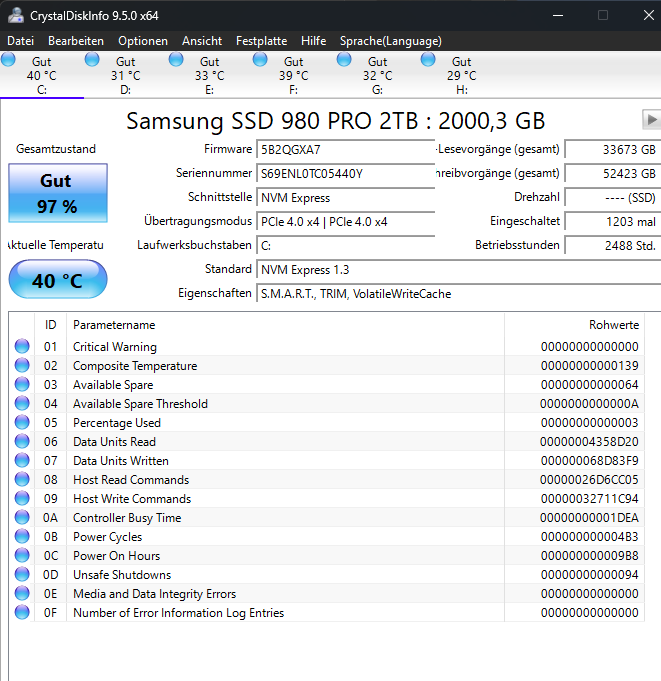Open the Datei menu
The width and height of the screenshot is (661, 681).
click(x=20, y=41)
